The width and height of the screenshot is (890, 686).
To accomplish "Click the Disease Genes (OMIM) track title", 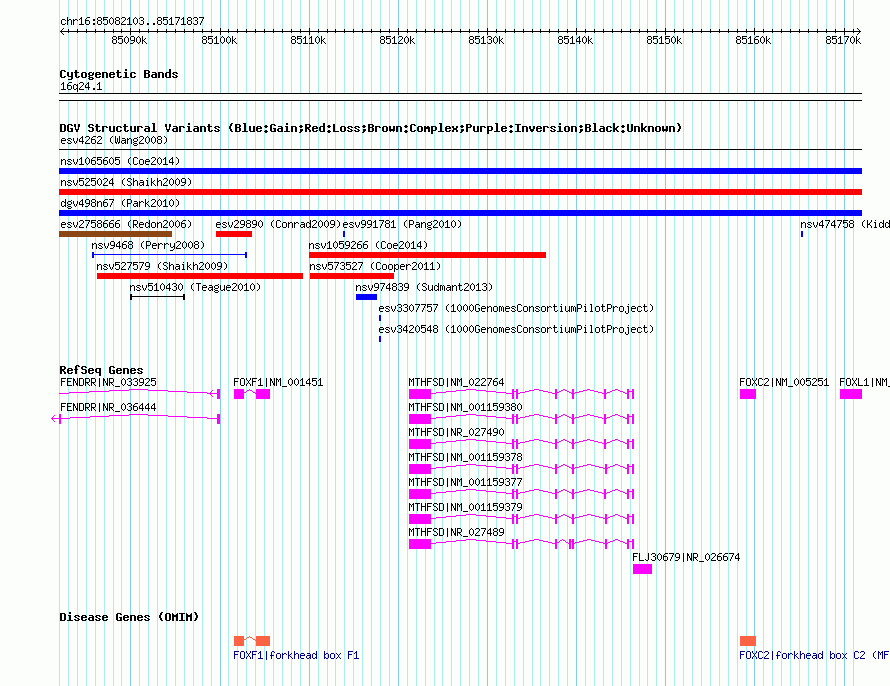I will [x=129, y=617].
